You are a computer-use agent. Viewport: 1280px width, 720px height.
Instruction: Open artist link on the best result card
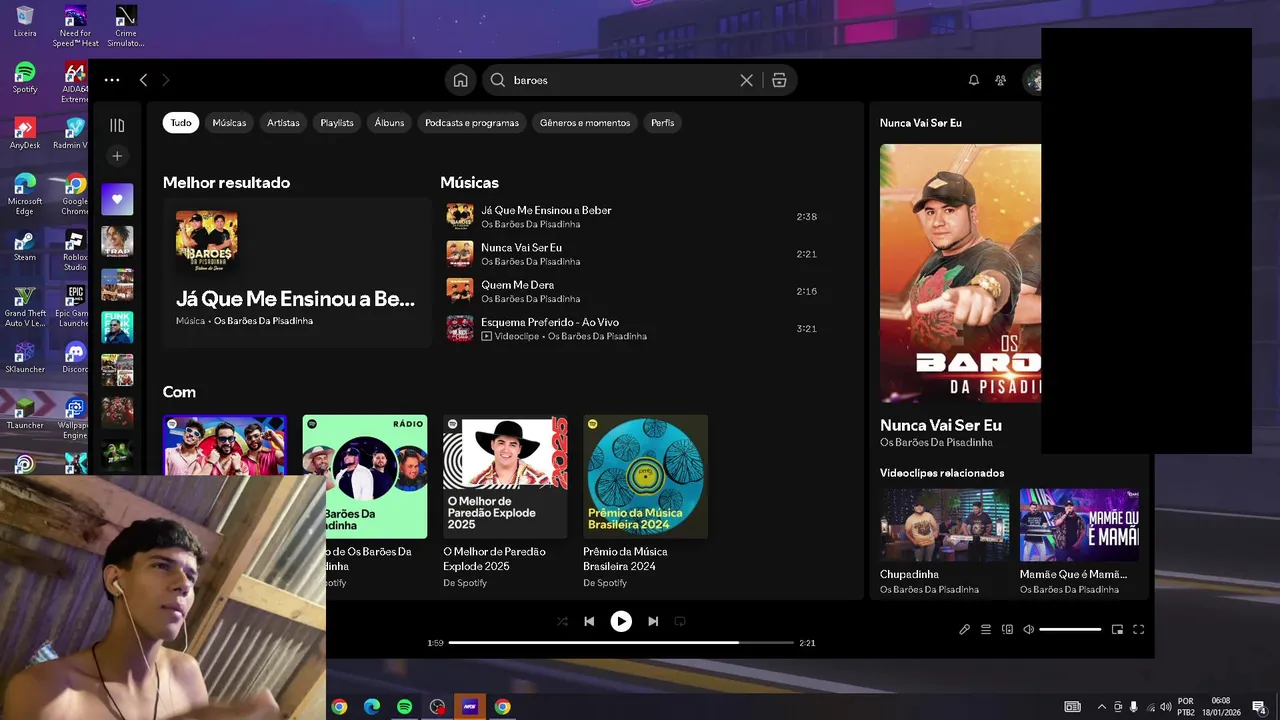coord(263,321)
